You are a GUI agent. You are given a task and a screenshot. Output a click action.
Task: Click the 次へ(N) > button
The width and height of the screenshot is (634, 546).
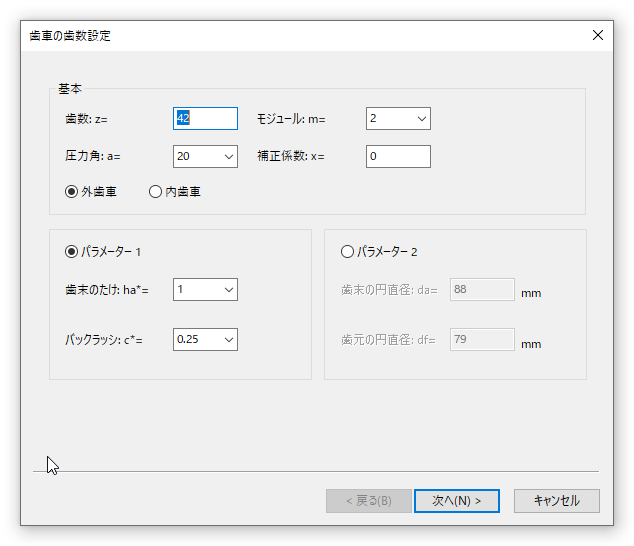click(x=457, y=501)
